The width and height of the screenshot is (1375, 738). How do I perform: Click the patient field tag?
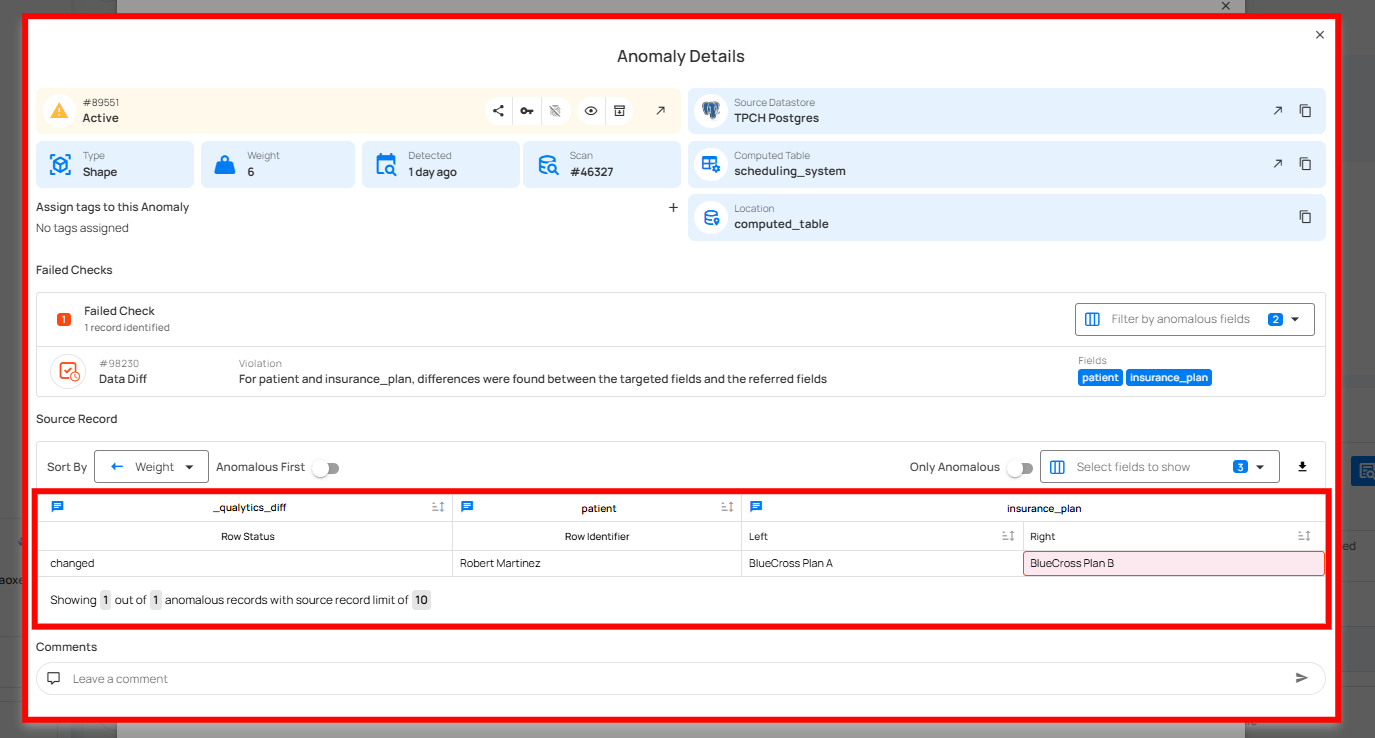tap(1100, 378)
